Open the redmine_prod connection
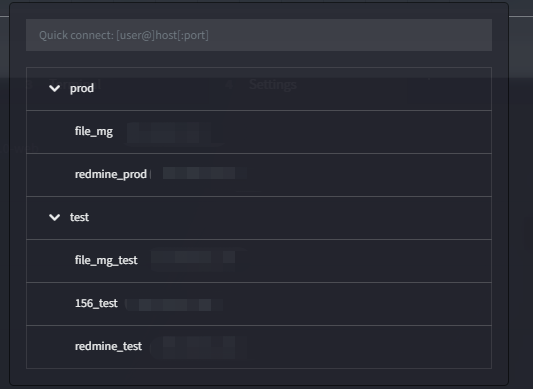Screen dimensions: 533x389 pyautogui.click(x=259, y=175)
